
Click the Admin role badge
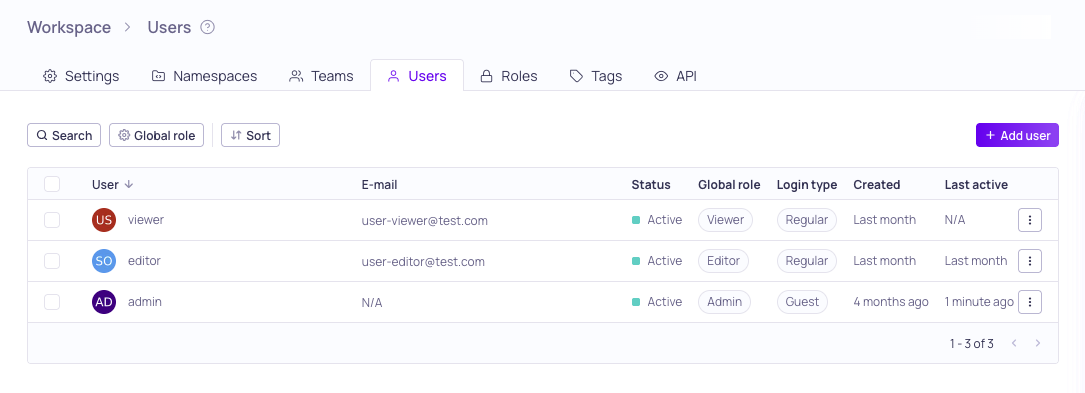pos(724,302)
